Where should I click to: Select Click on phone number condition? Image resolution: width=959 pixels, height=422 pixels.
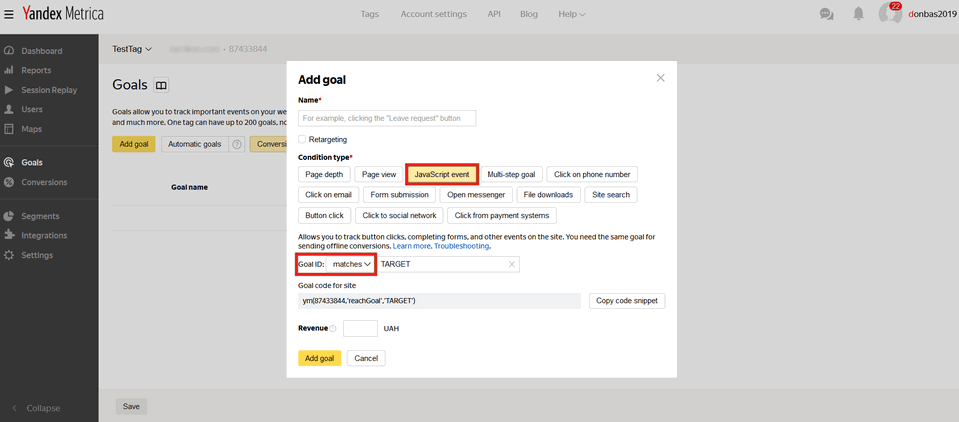[x=592, y=174]
